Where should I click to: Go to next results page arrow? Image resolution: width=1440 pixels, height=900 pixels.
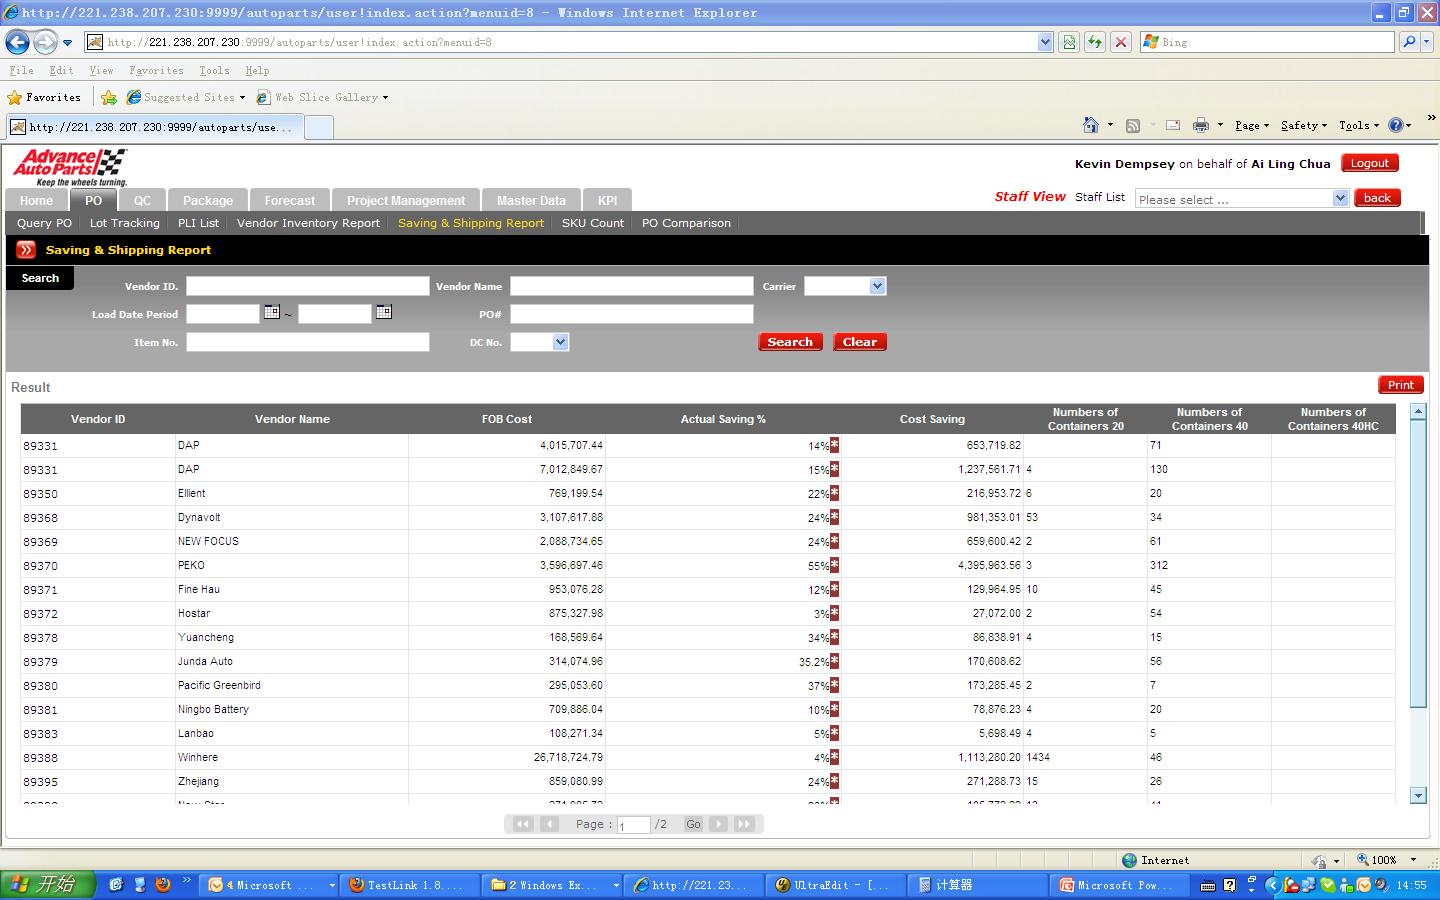coord(719,824)
